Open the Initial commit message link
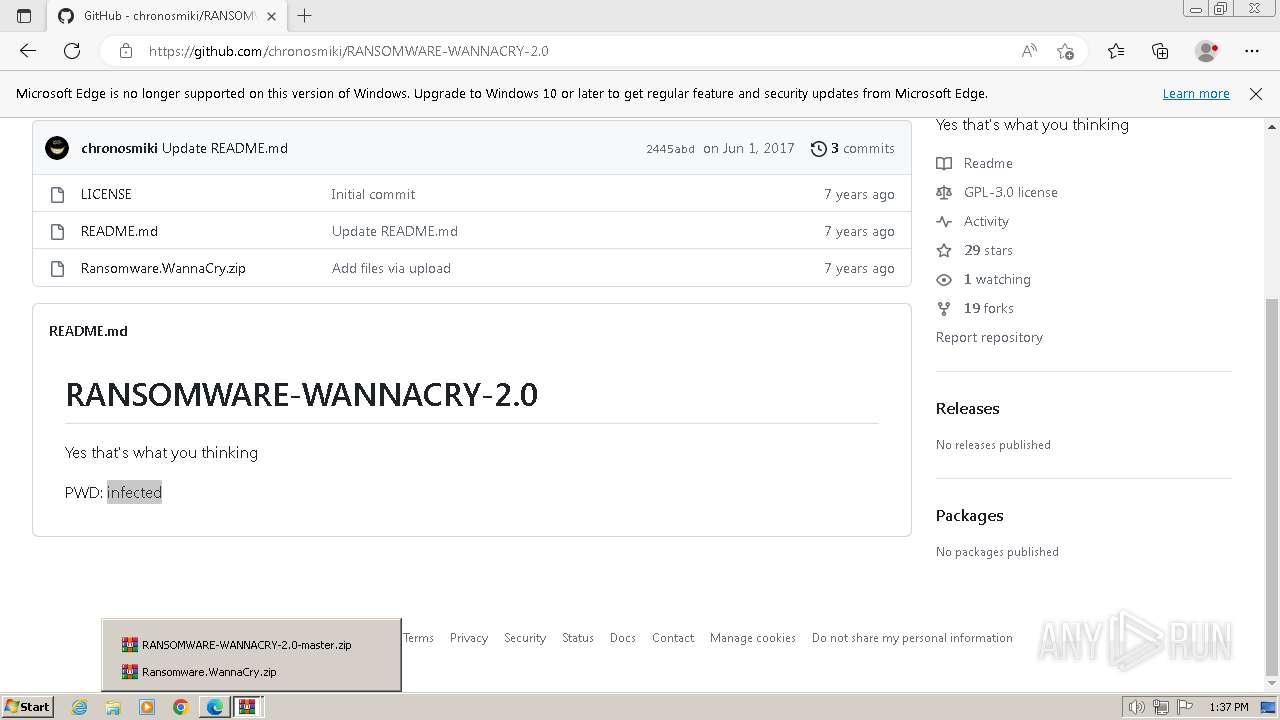Screen dimensions: 1280x720 (x=373, y=194)
